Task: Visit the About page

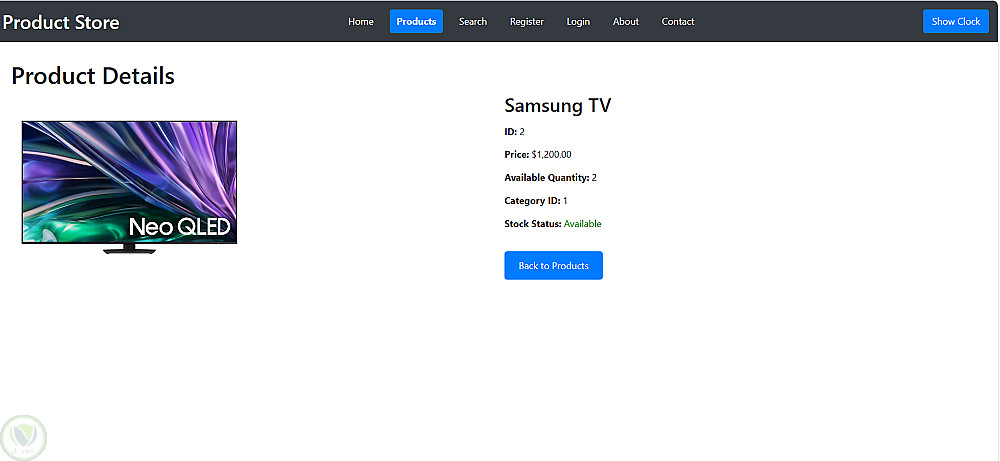Action: point(626,22)
